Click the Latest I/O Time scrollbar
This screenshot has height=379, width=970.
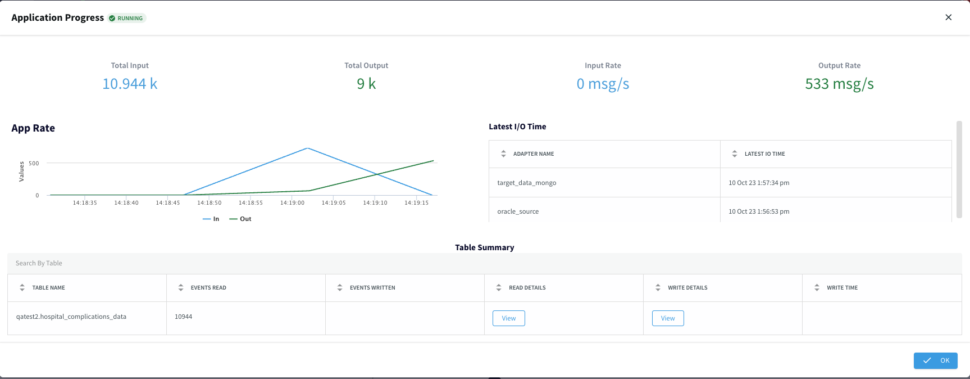pos(959,169)
